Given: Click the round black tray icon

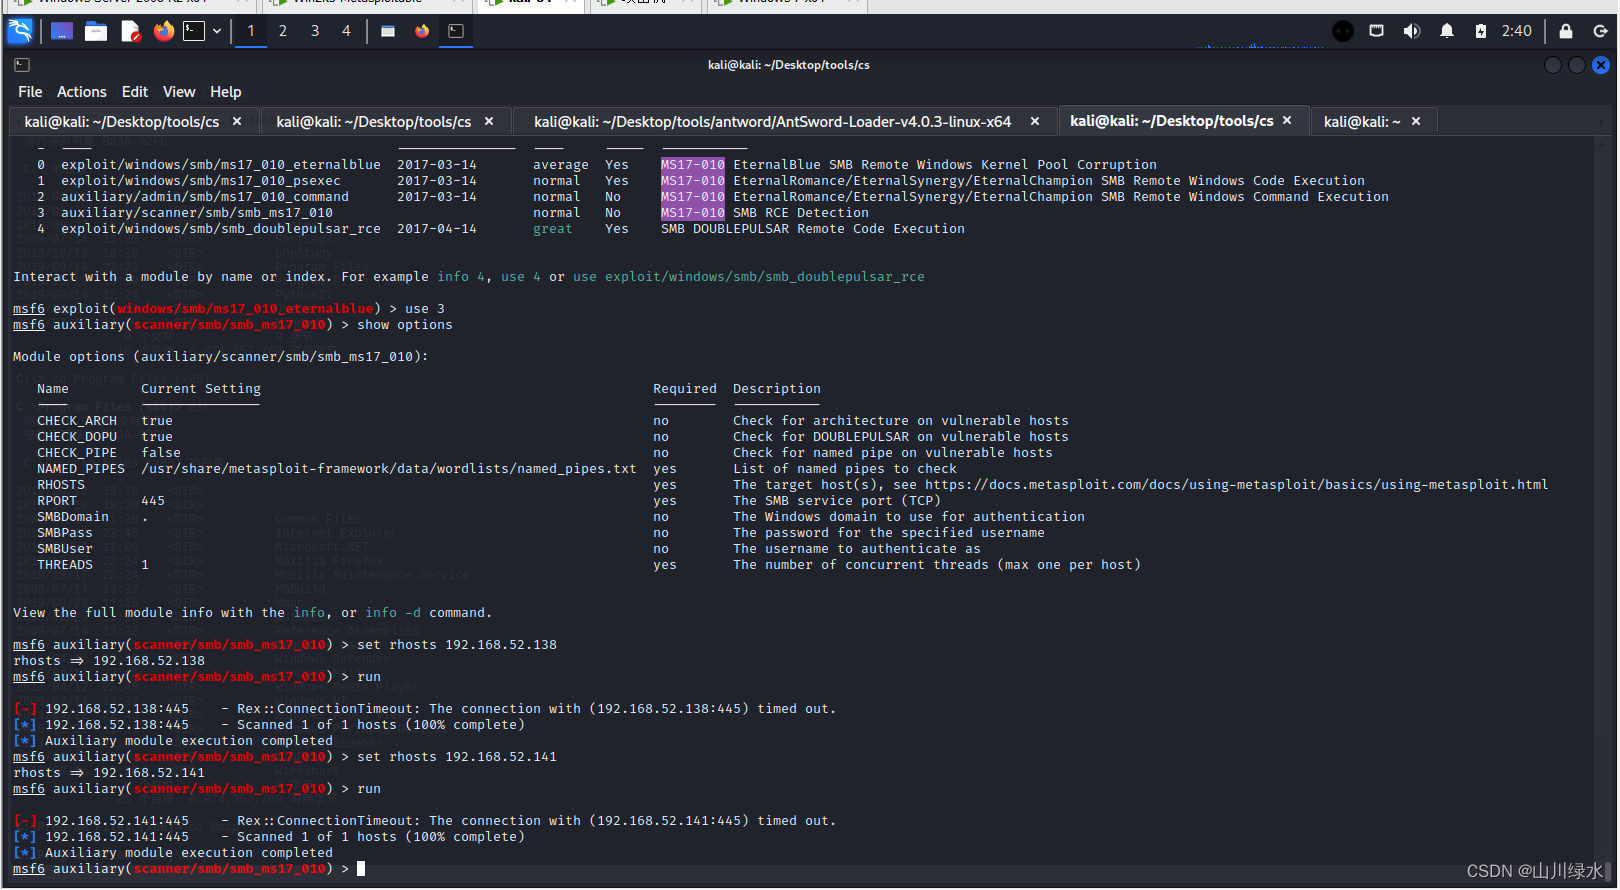Looking at the screenshot, I should click(1343, 31).
